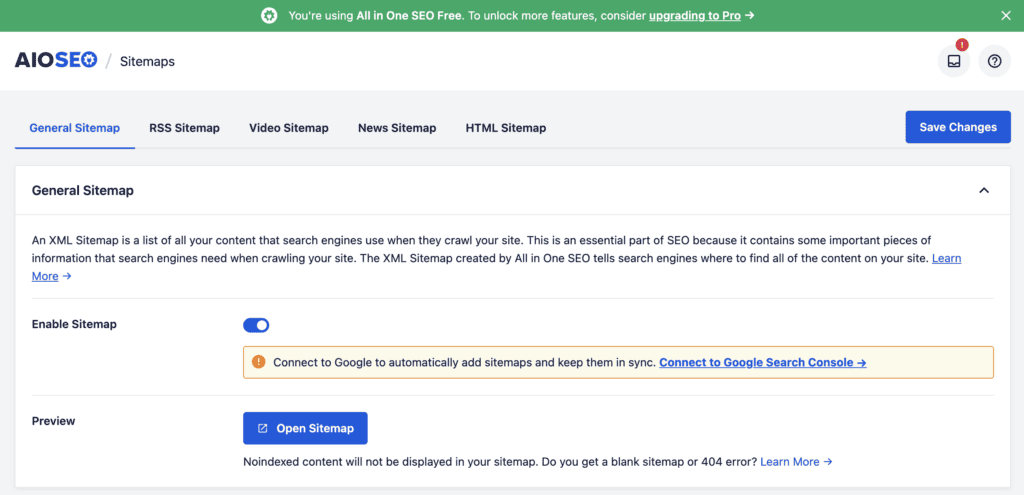
Task: Disable the Enable Sitemap toggle
Action: click(x=256, y=325)
